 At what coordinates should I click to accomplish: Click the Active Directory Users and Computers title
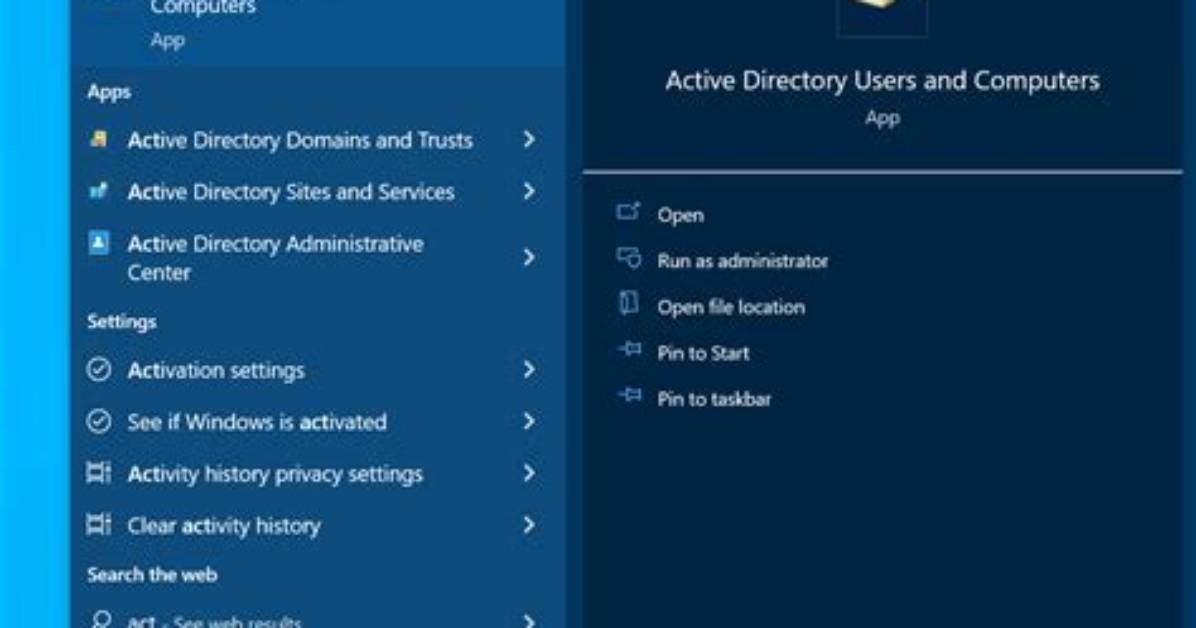883,81
